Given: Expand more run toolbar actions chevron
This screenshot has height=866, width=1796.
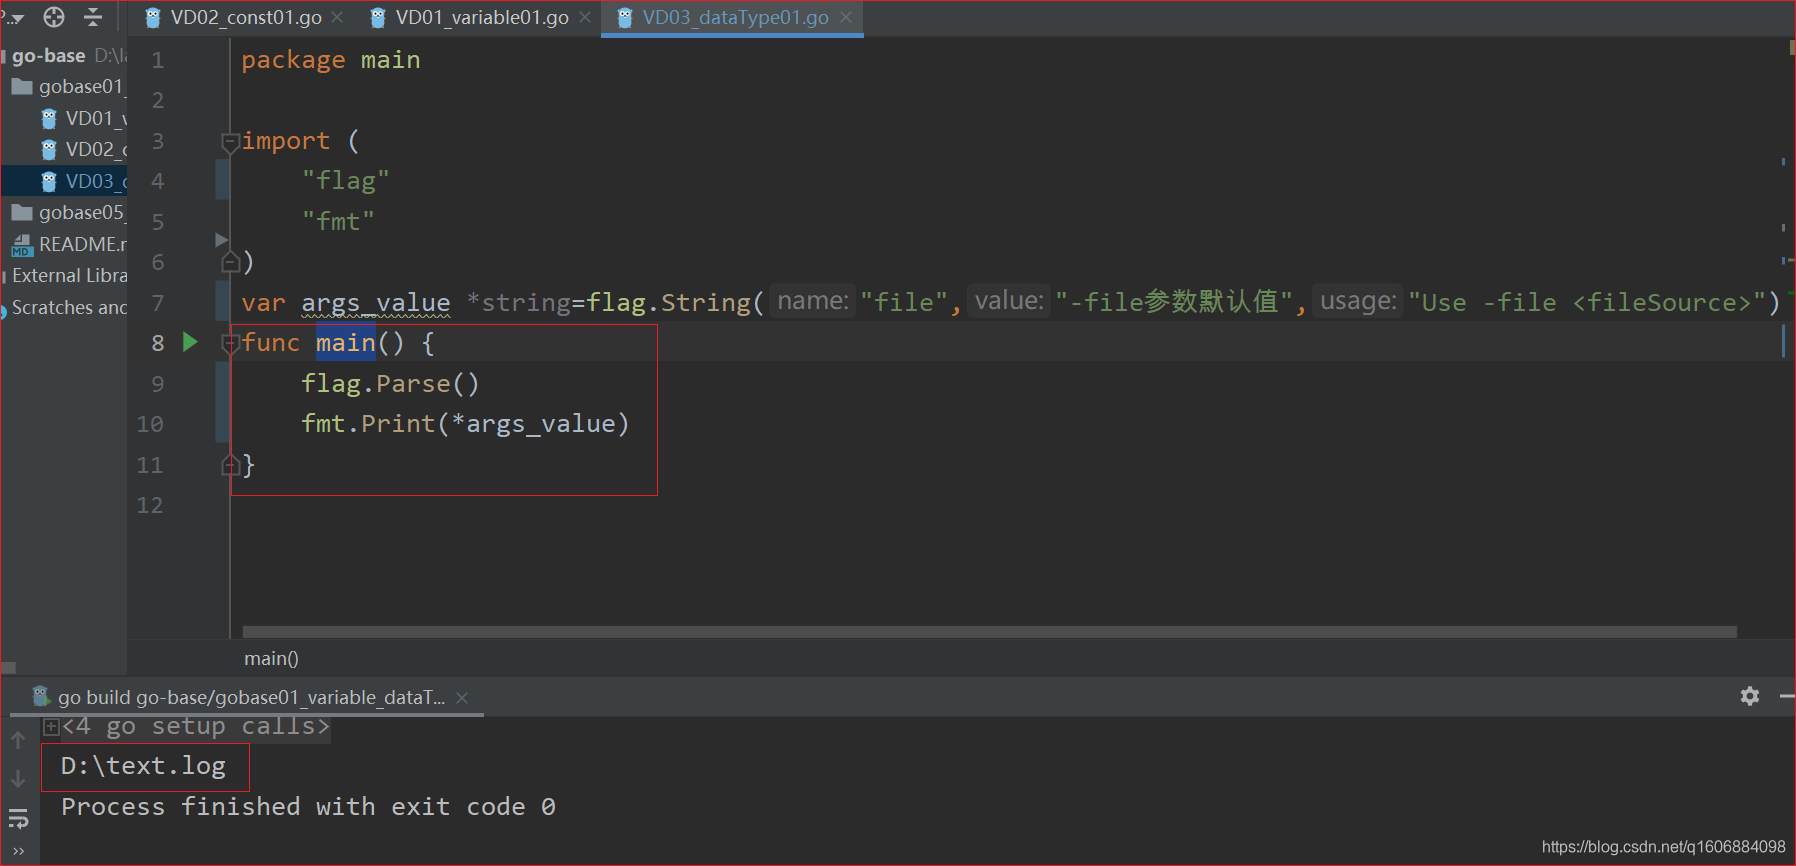Looking at the screenshot, I should [x=18, y=852].
